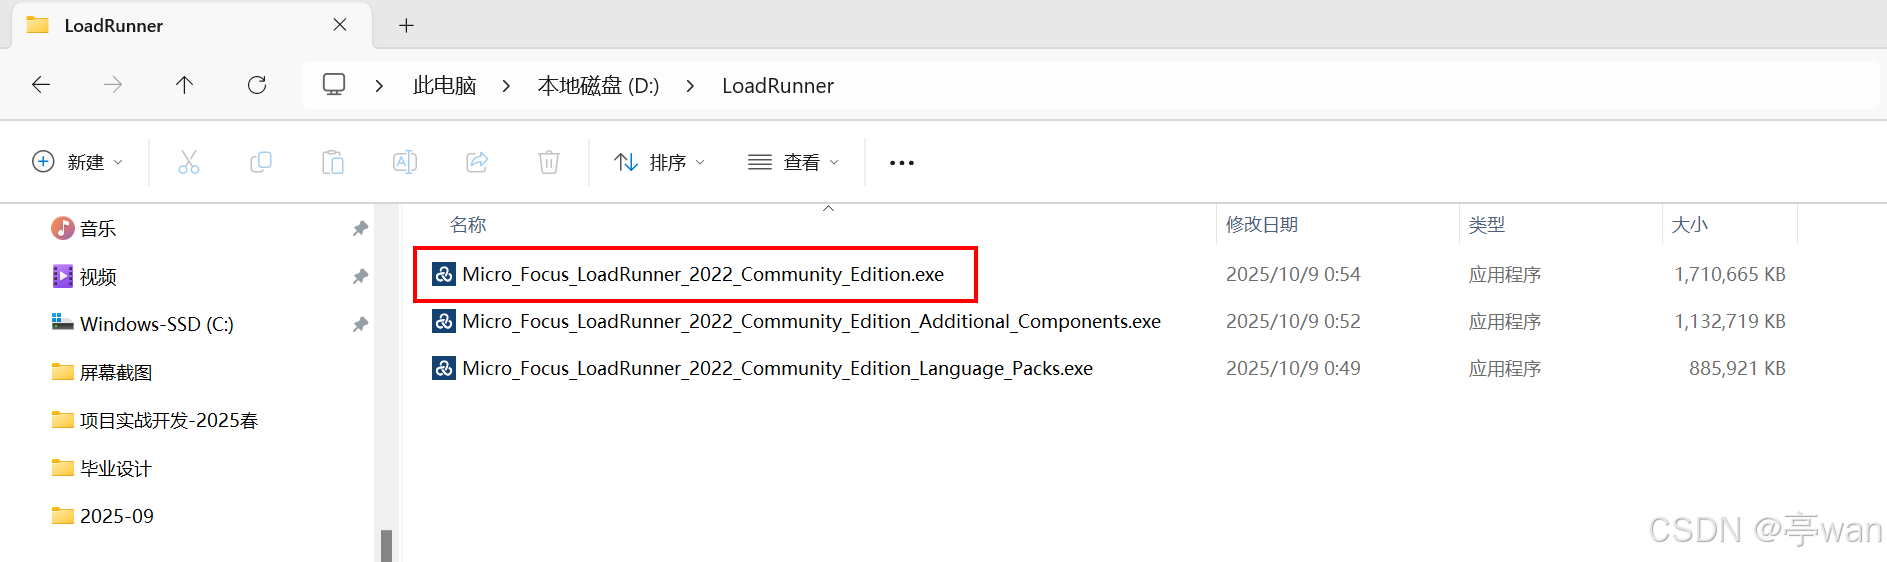Click the sidebar vertical scrollbar thumb
Screen dimensions: 1887x562
[x=386, y=546]
